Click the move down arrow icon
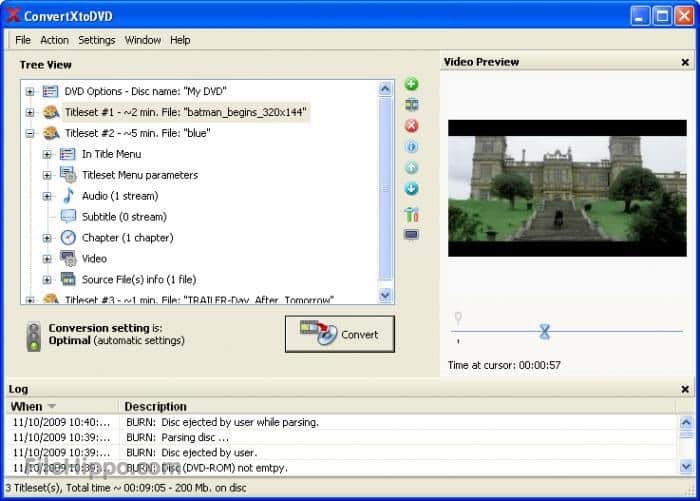 pyautogui.click(x=411, y=188)
